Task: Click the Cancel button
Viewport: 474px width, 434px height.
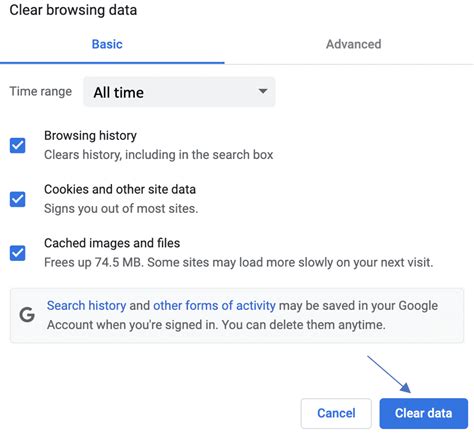Action: [336, 413]
